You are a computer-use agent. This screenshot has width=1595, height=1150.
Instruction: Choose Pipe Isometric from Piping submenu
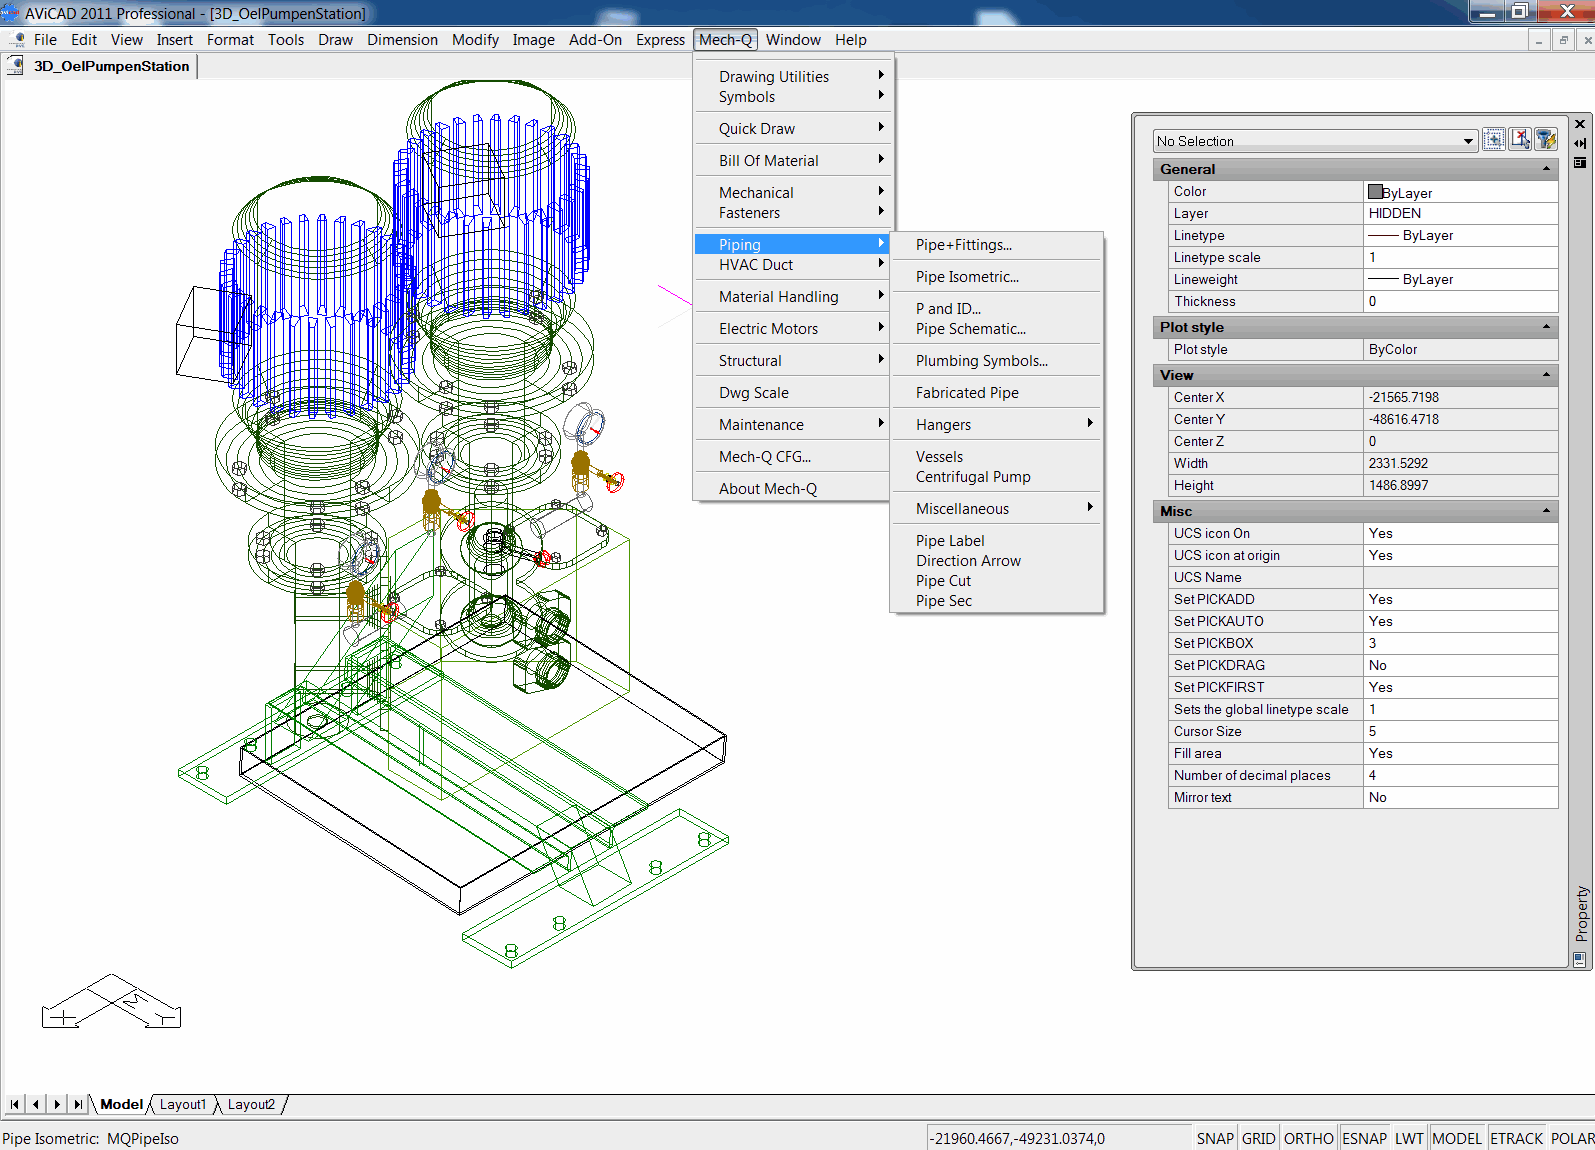(967, 277)
